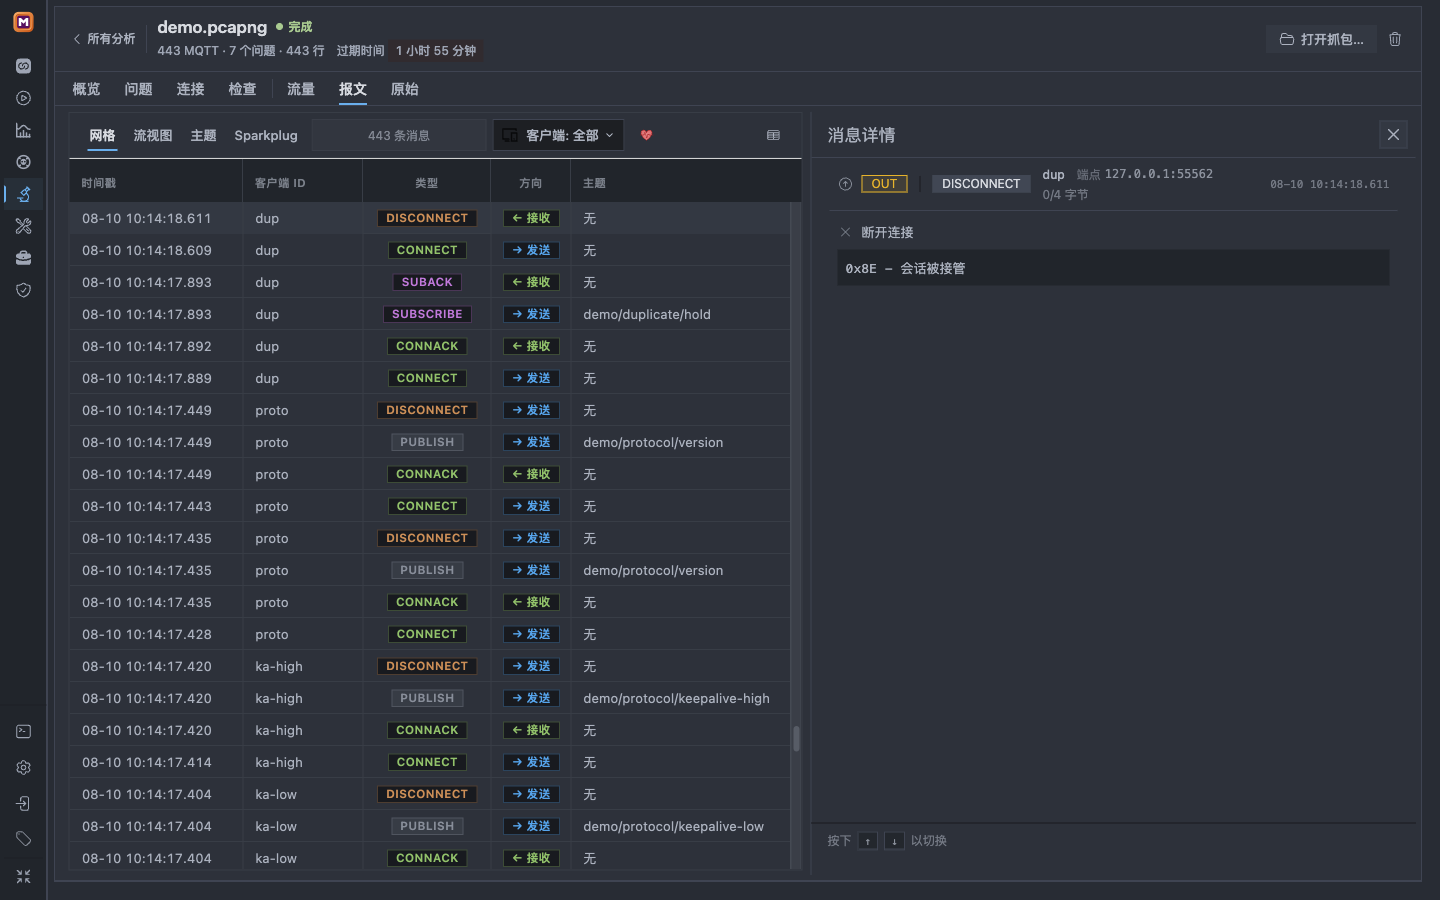The height and width of the screenshot is (900, 1440).
Task: Open the settings gear in the sidebar
Action: click(23, 768)
